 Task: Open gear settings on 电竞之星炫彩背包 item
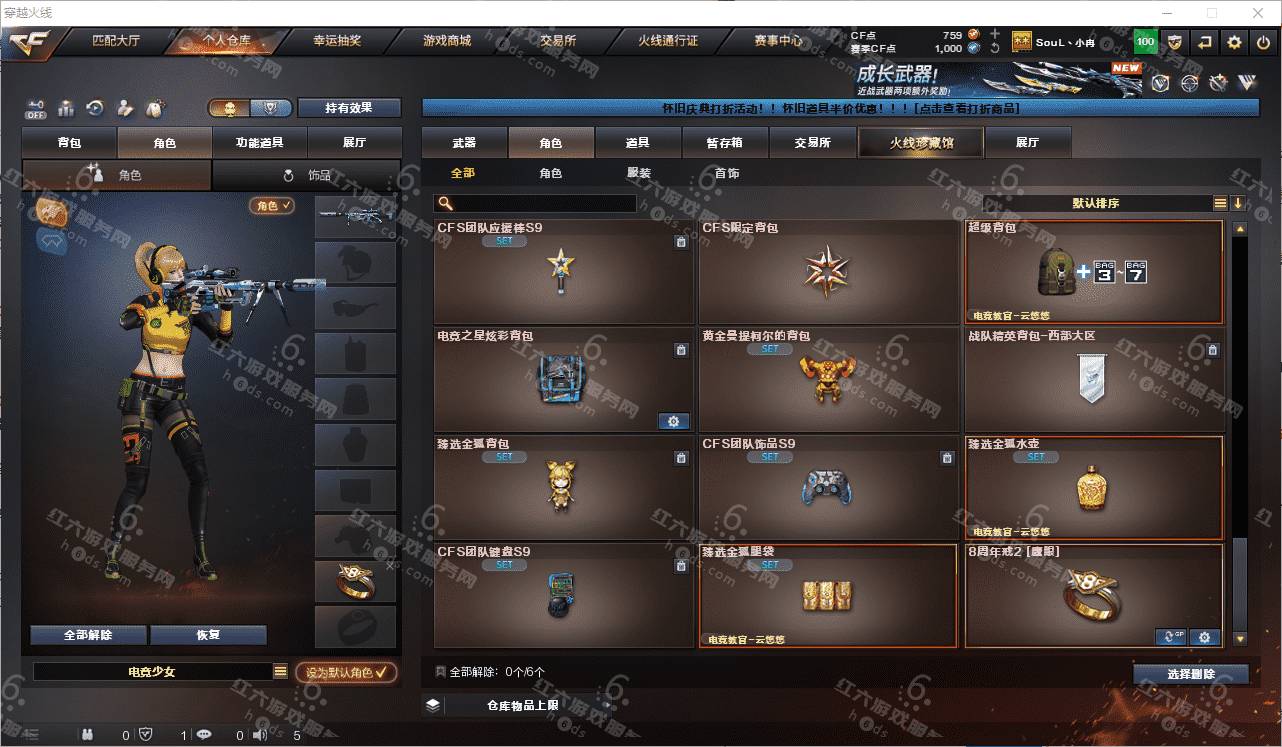[x=673, y=421]
